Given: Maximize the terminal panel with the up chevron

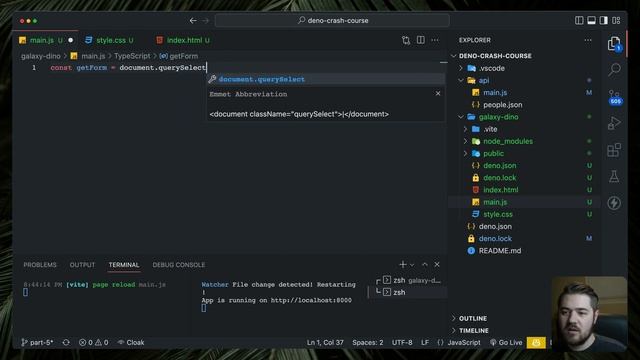Looking at the screenshot, I should (424, 264).
